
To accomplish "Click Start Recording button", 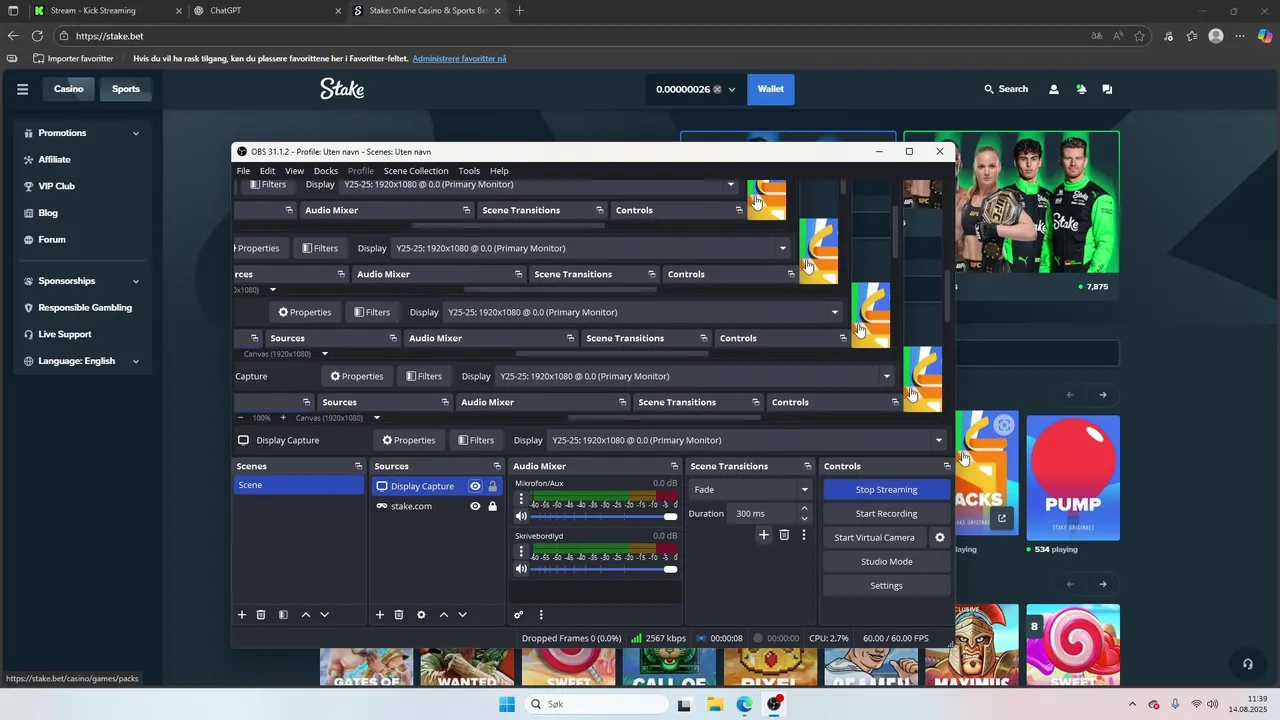I will (886, 514).
